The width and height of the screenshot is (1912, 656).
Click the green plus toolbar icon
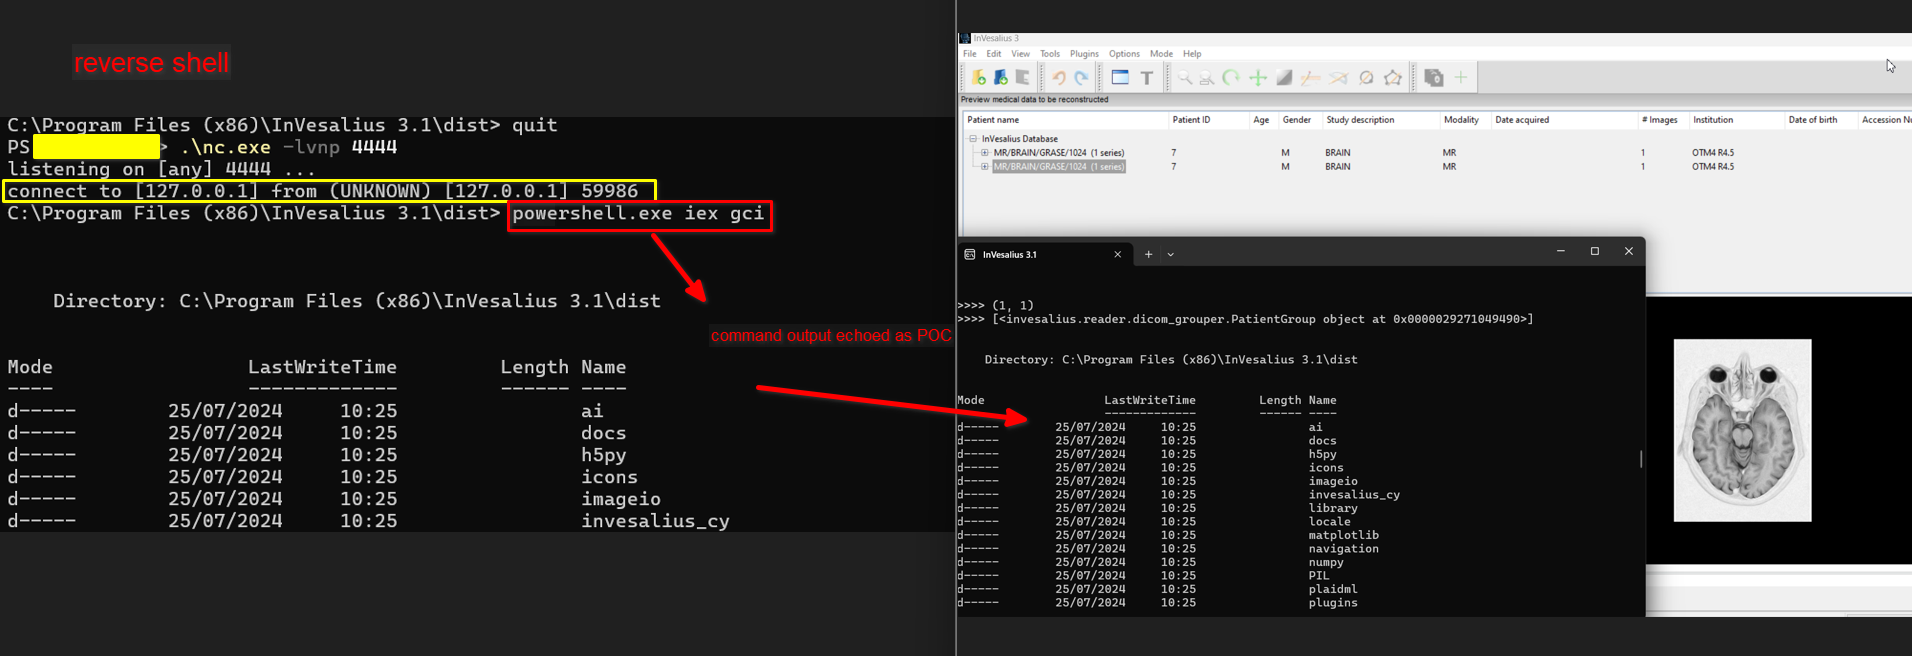[1460, 78]
